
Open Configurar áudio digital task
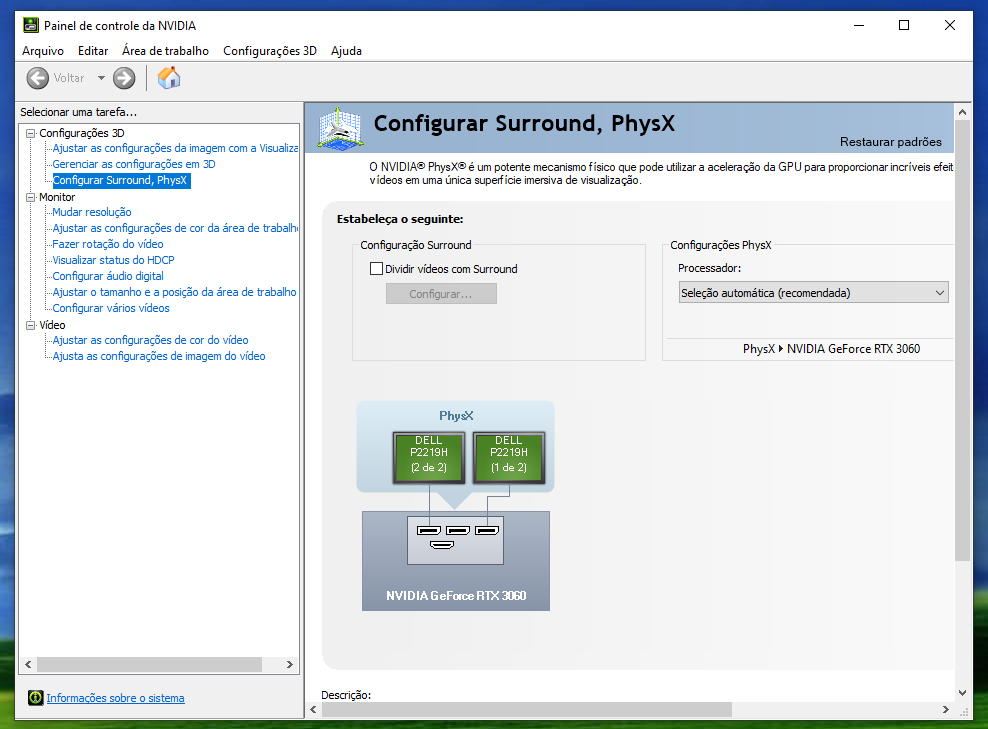(108, 276)
